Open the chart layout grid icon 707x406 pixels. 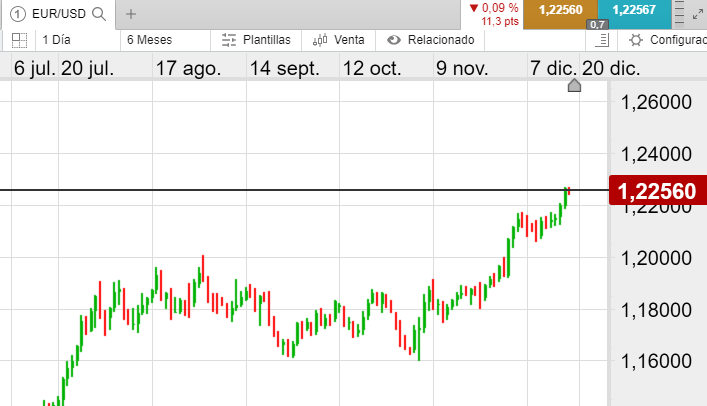tap(19, 40)
